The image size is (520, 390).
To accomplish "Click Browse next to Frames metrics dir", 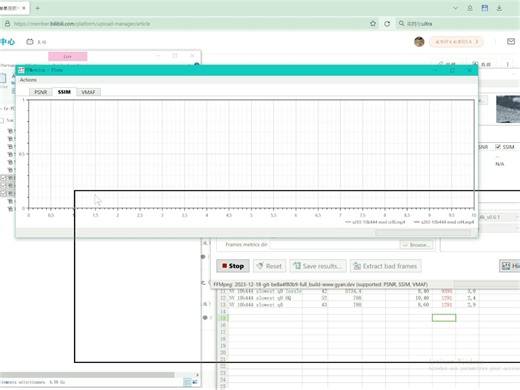I will (x=416, y=245).
